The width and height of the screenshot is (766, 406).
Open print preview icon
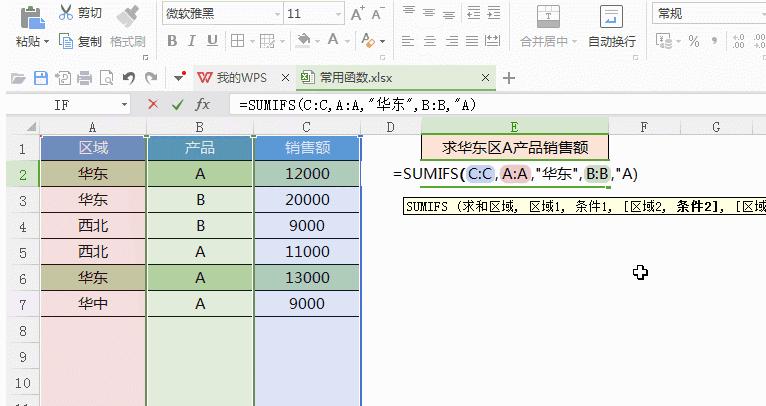[106, 78]
